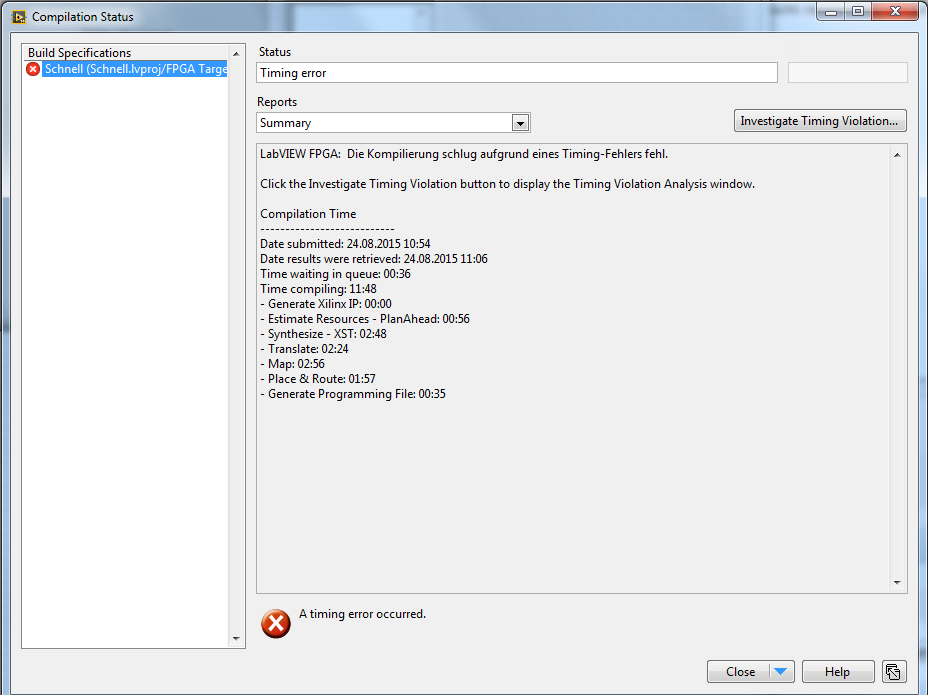Click the 'Date submitted: 24.08.2015 10:54' line
Image resolution: width=929 pixels, height=695 pixels.
click(x=345, y=244)
